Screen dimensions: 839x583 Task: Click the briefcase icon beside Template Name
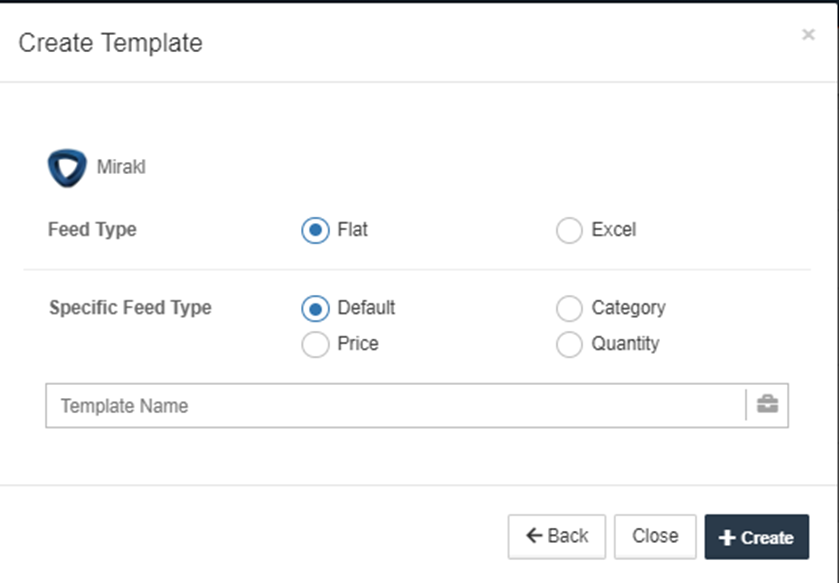[x=767, y=405]
